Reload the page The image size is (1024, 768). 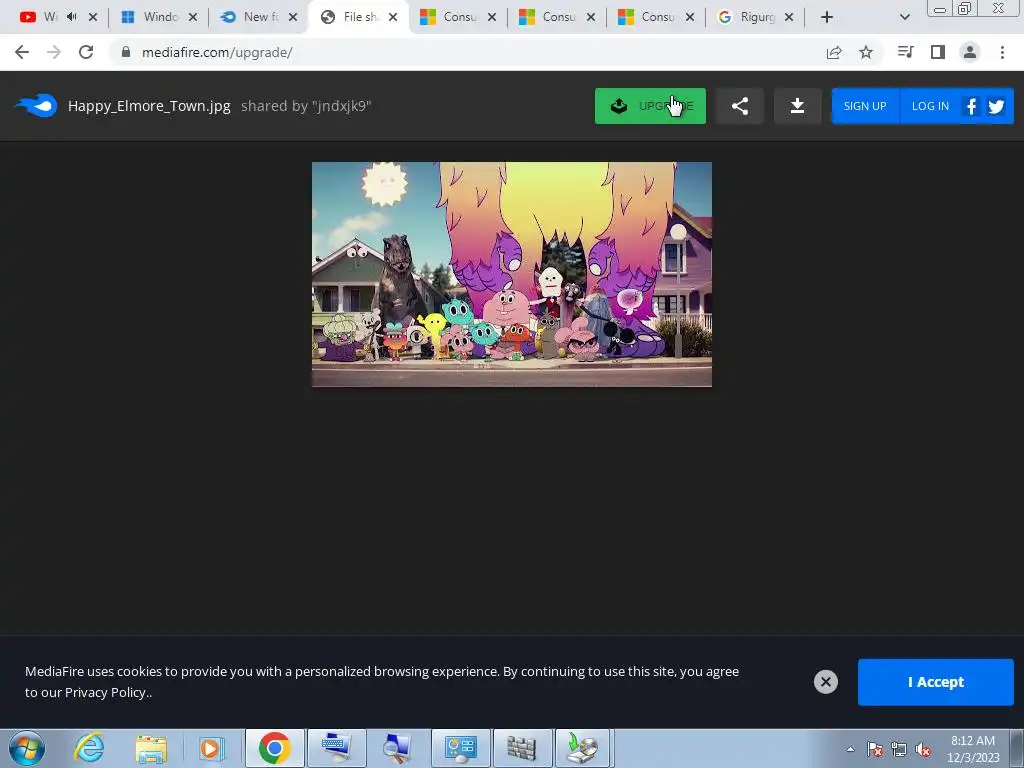(86, 52)
